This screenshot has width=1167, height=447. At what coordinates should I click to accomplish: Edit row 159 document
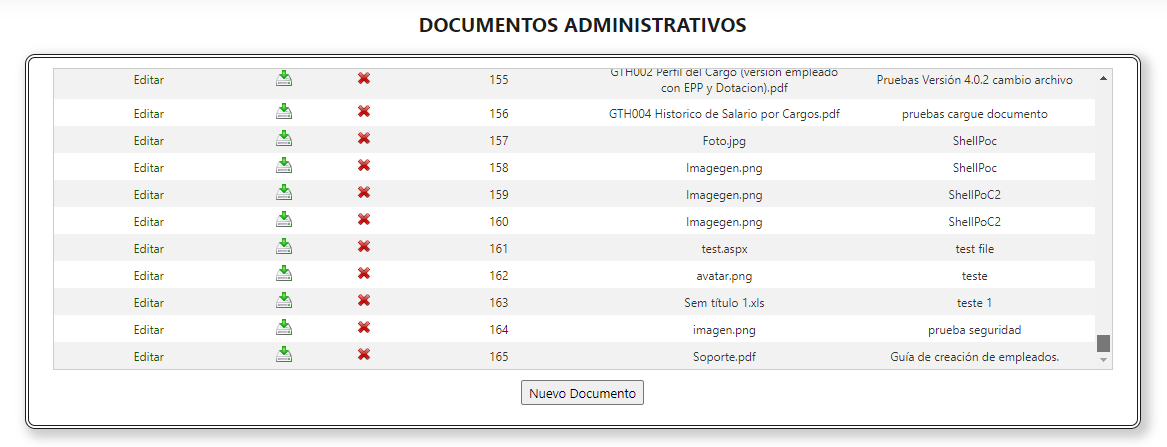pyautogui.click(x=149, y=195)
